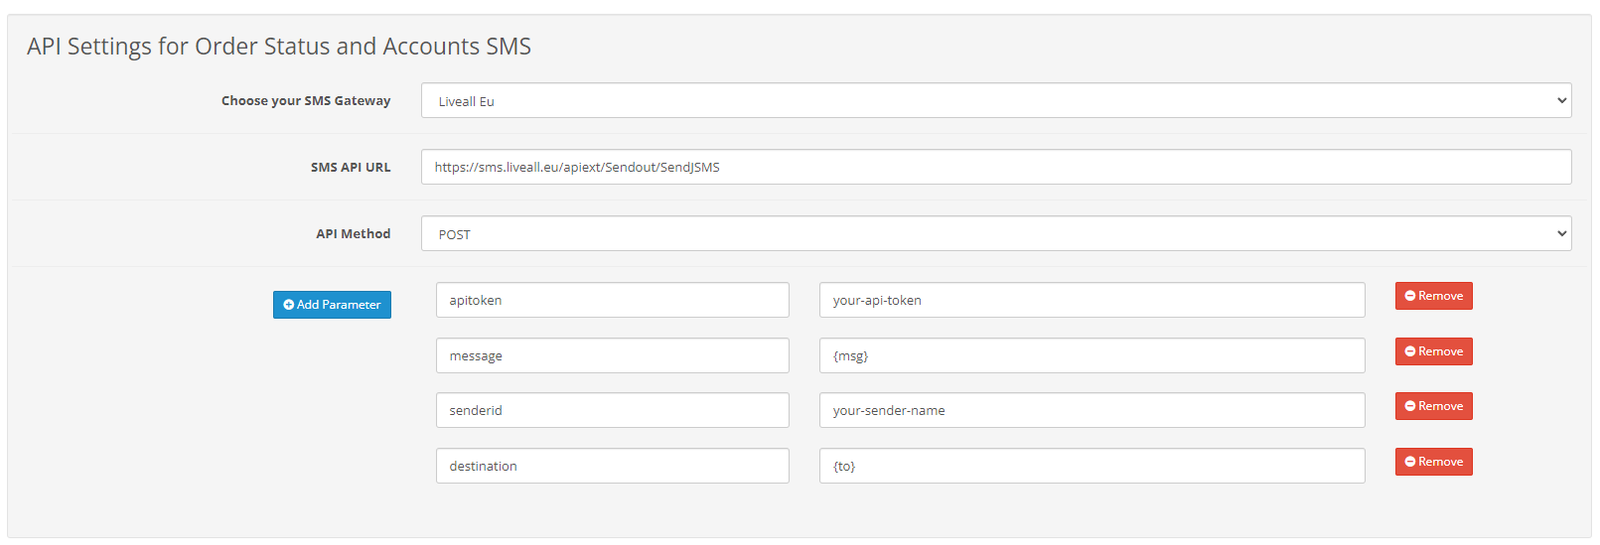The width and height of the screenshot is (1600, 545).
Task: Click minus icon on apitoken Remove button
Action: (1410, 296)
